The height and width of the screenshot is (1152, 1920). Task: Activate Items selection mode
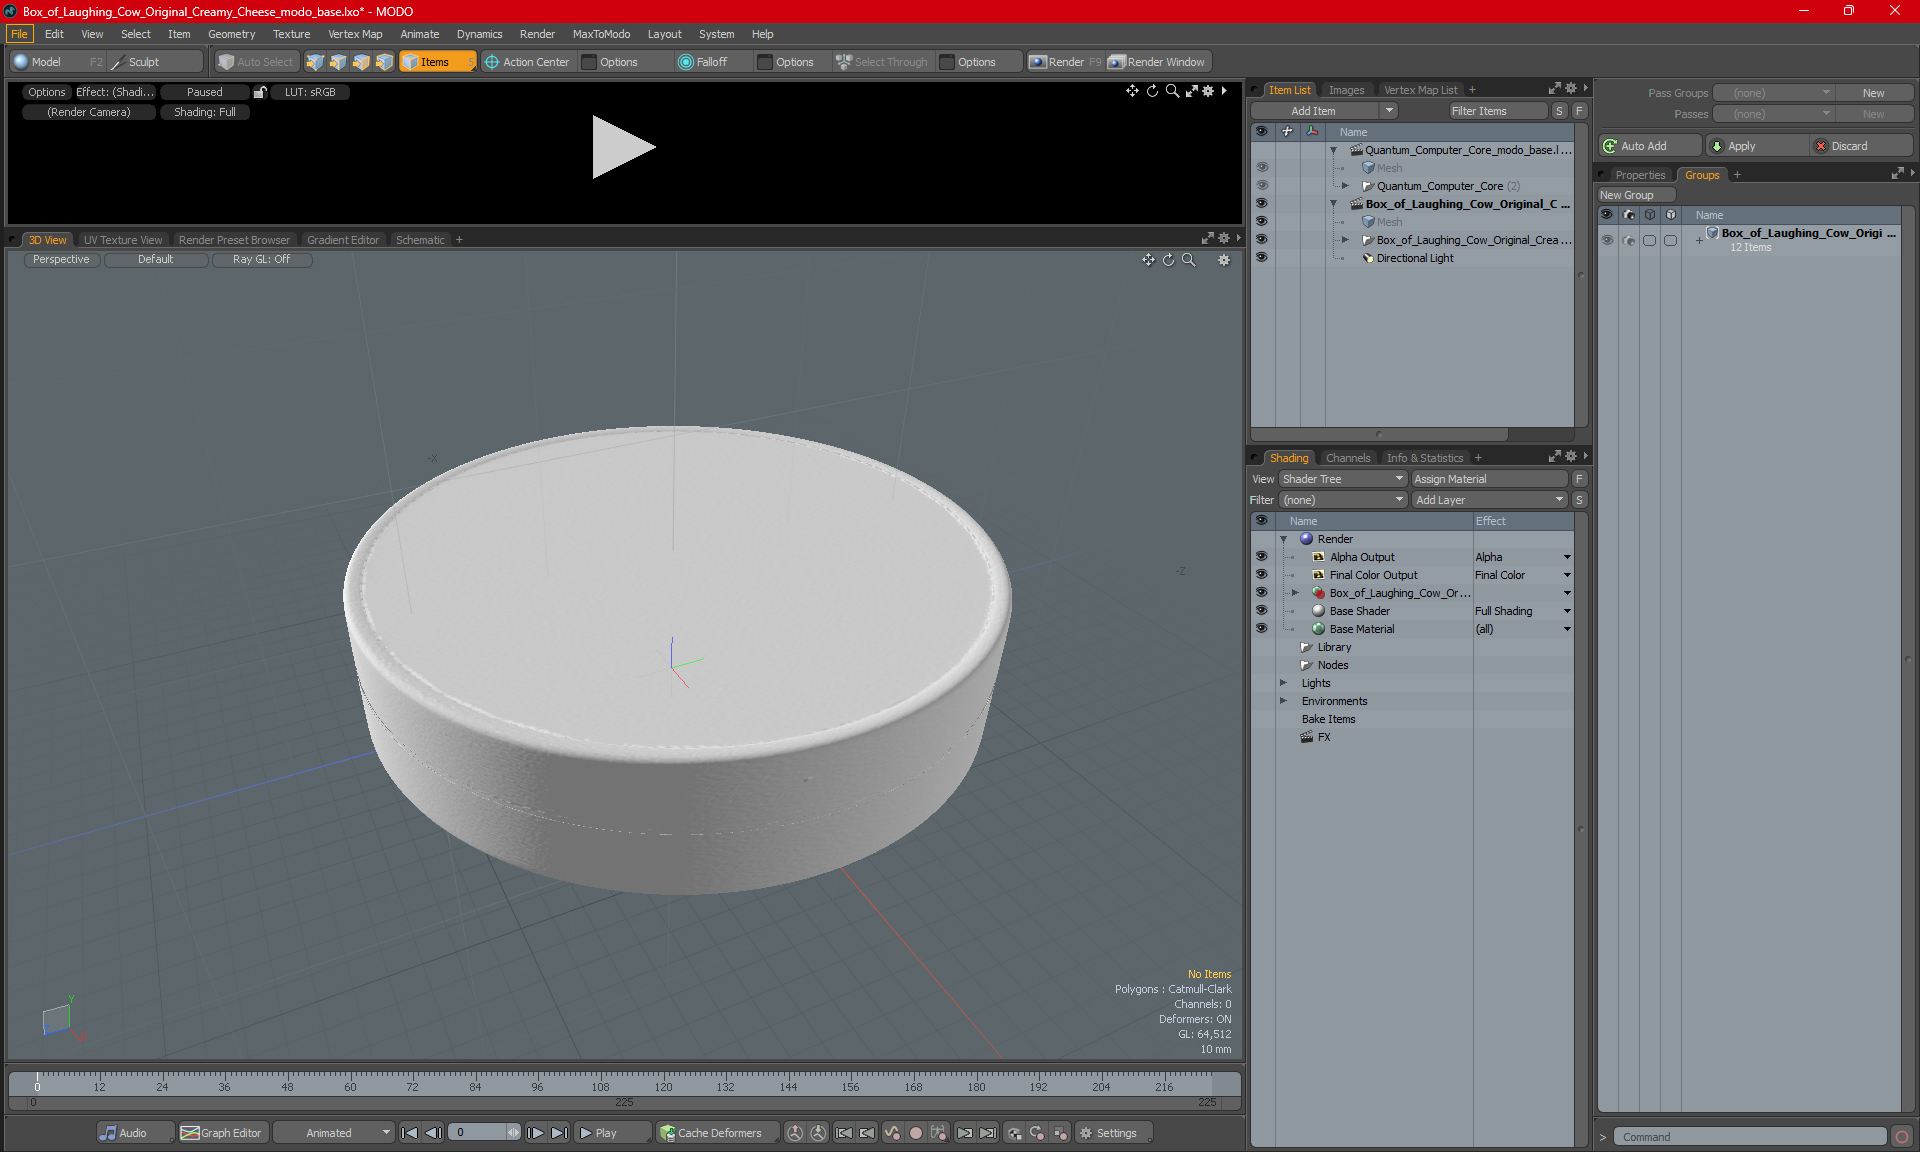[x=437, y=62]
